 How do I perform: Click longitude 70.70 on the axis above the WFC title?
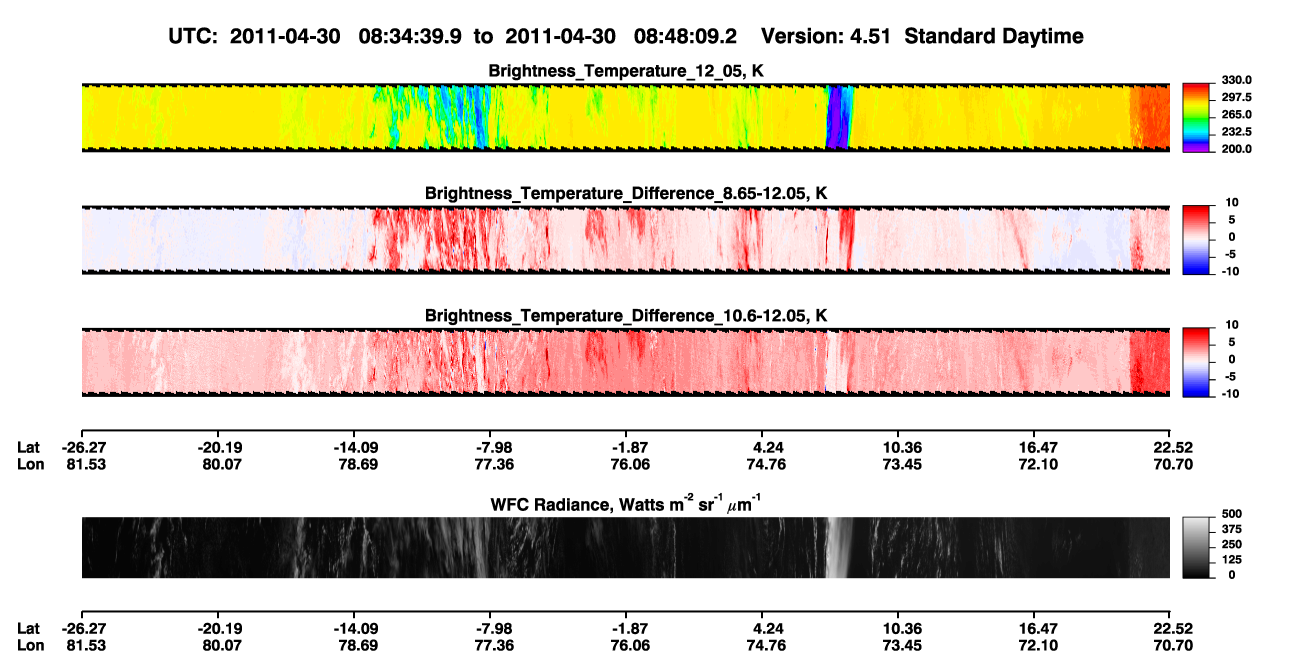pos(1173,465)
